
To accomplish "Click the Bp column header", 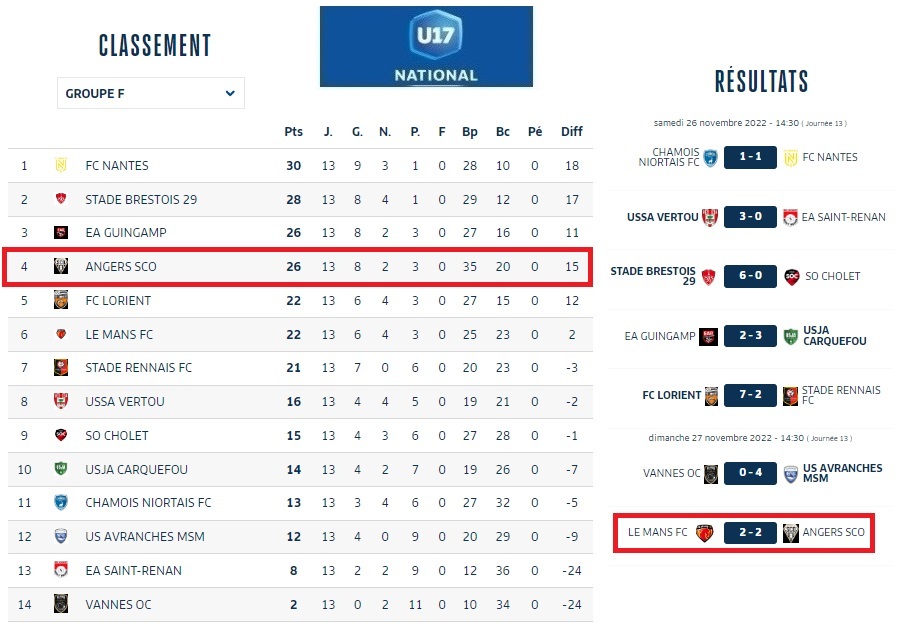I will coord(470,132).
